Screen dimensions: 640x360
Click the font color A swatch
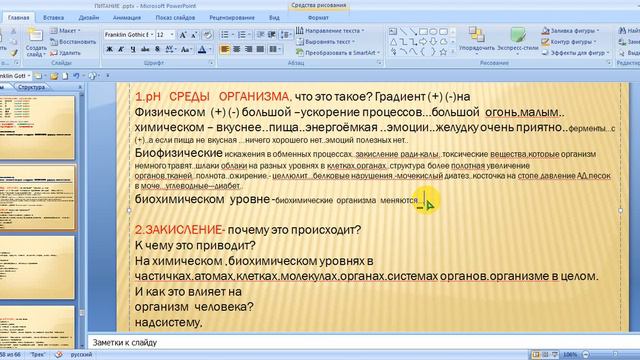(x=202, y=50)
